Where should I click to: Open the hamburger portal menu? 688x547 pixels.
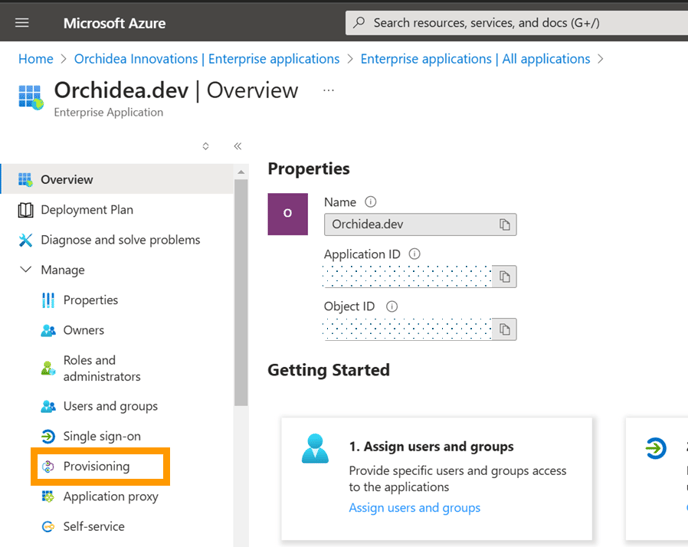[22, 22]
